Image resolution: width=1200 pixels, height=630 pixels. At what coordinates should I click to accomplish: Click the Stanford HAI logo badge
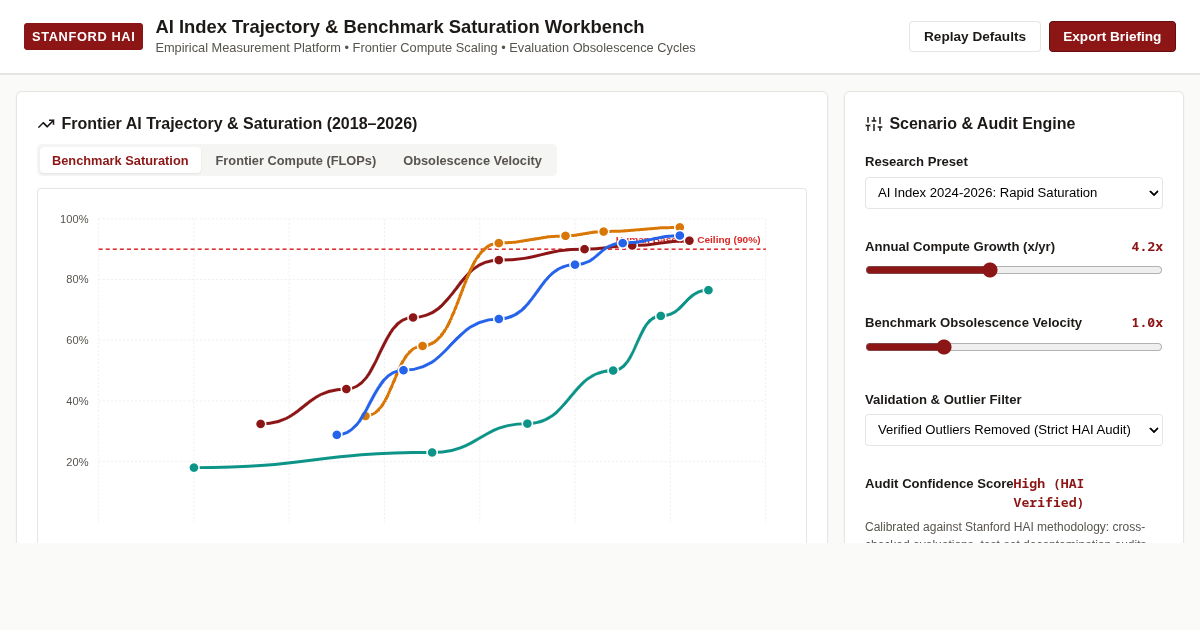[83, 37]
